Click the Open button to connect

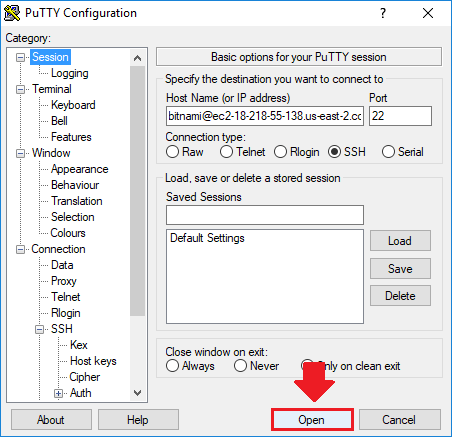click(312, 420)
